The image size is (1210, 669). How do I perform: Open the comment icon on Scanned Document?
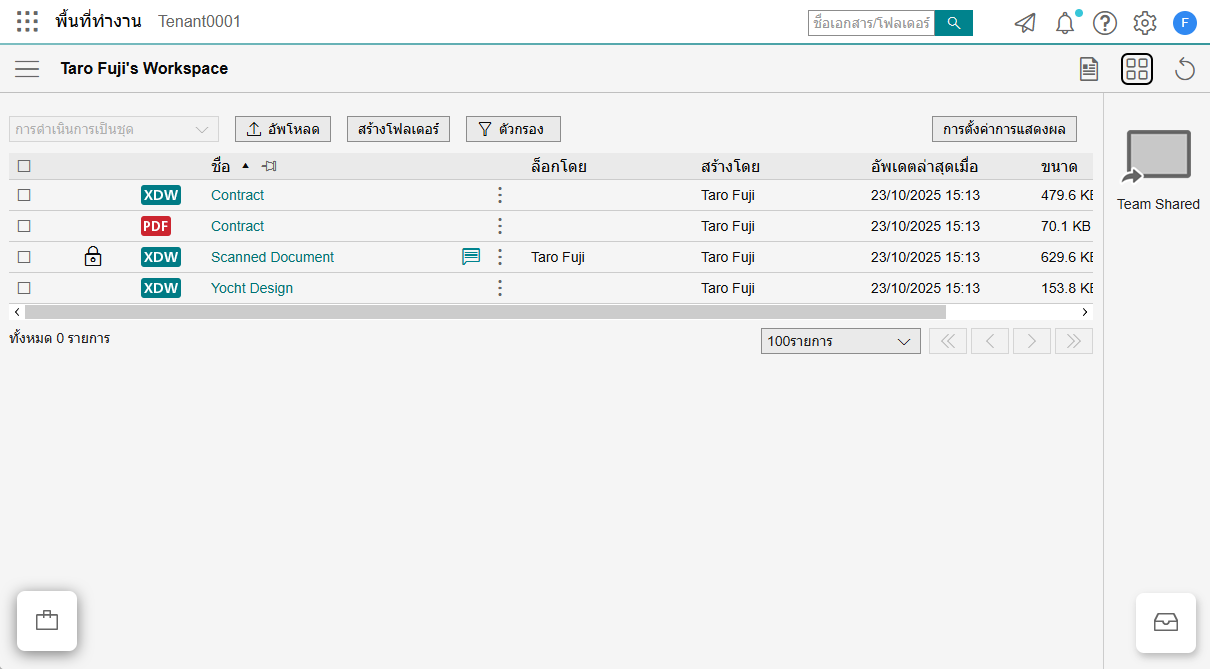point(471,257)
